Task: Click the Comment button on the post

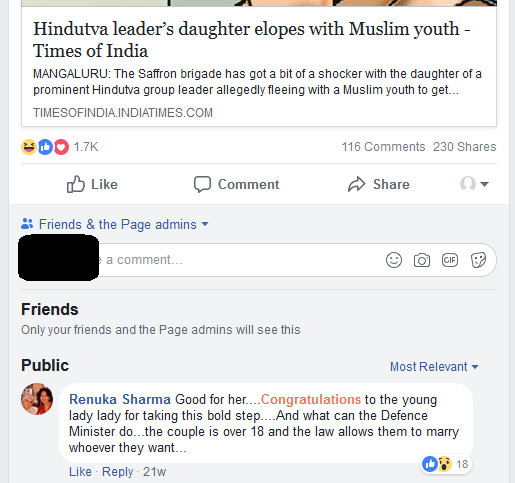Action: tap(237, 184)
